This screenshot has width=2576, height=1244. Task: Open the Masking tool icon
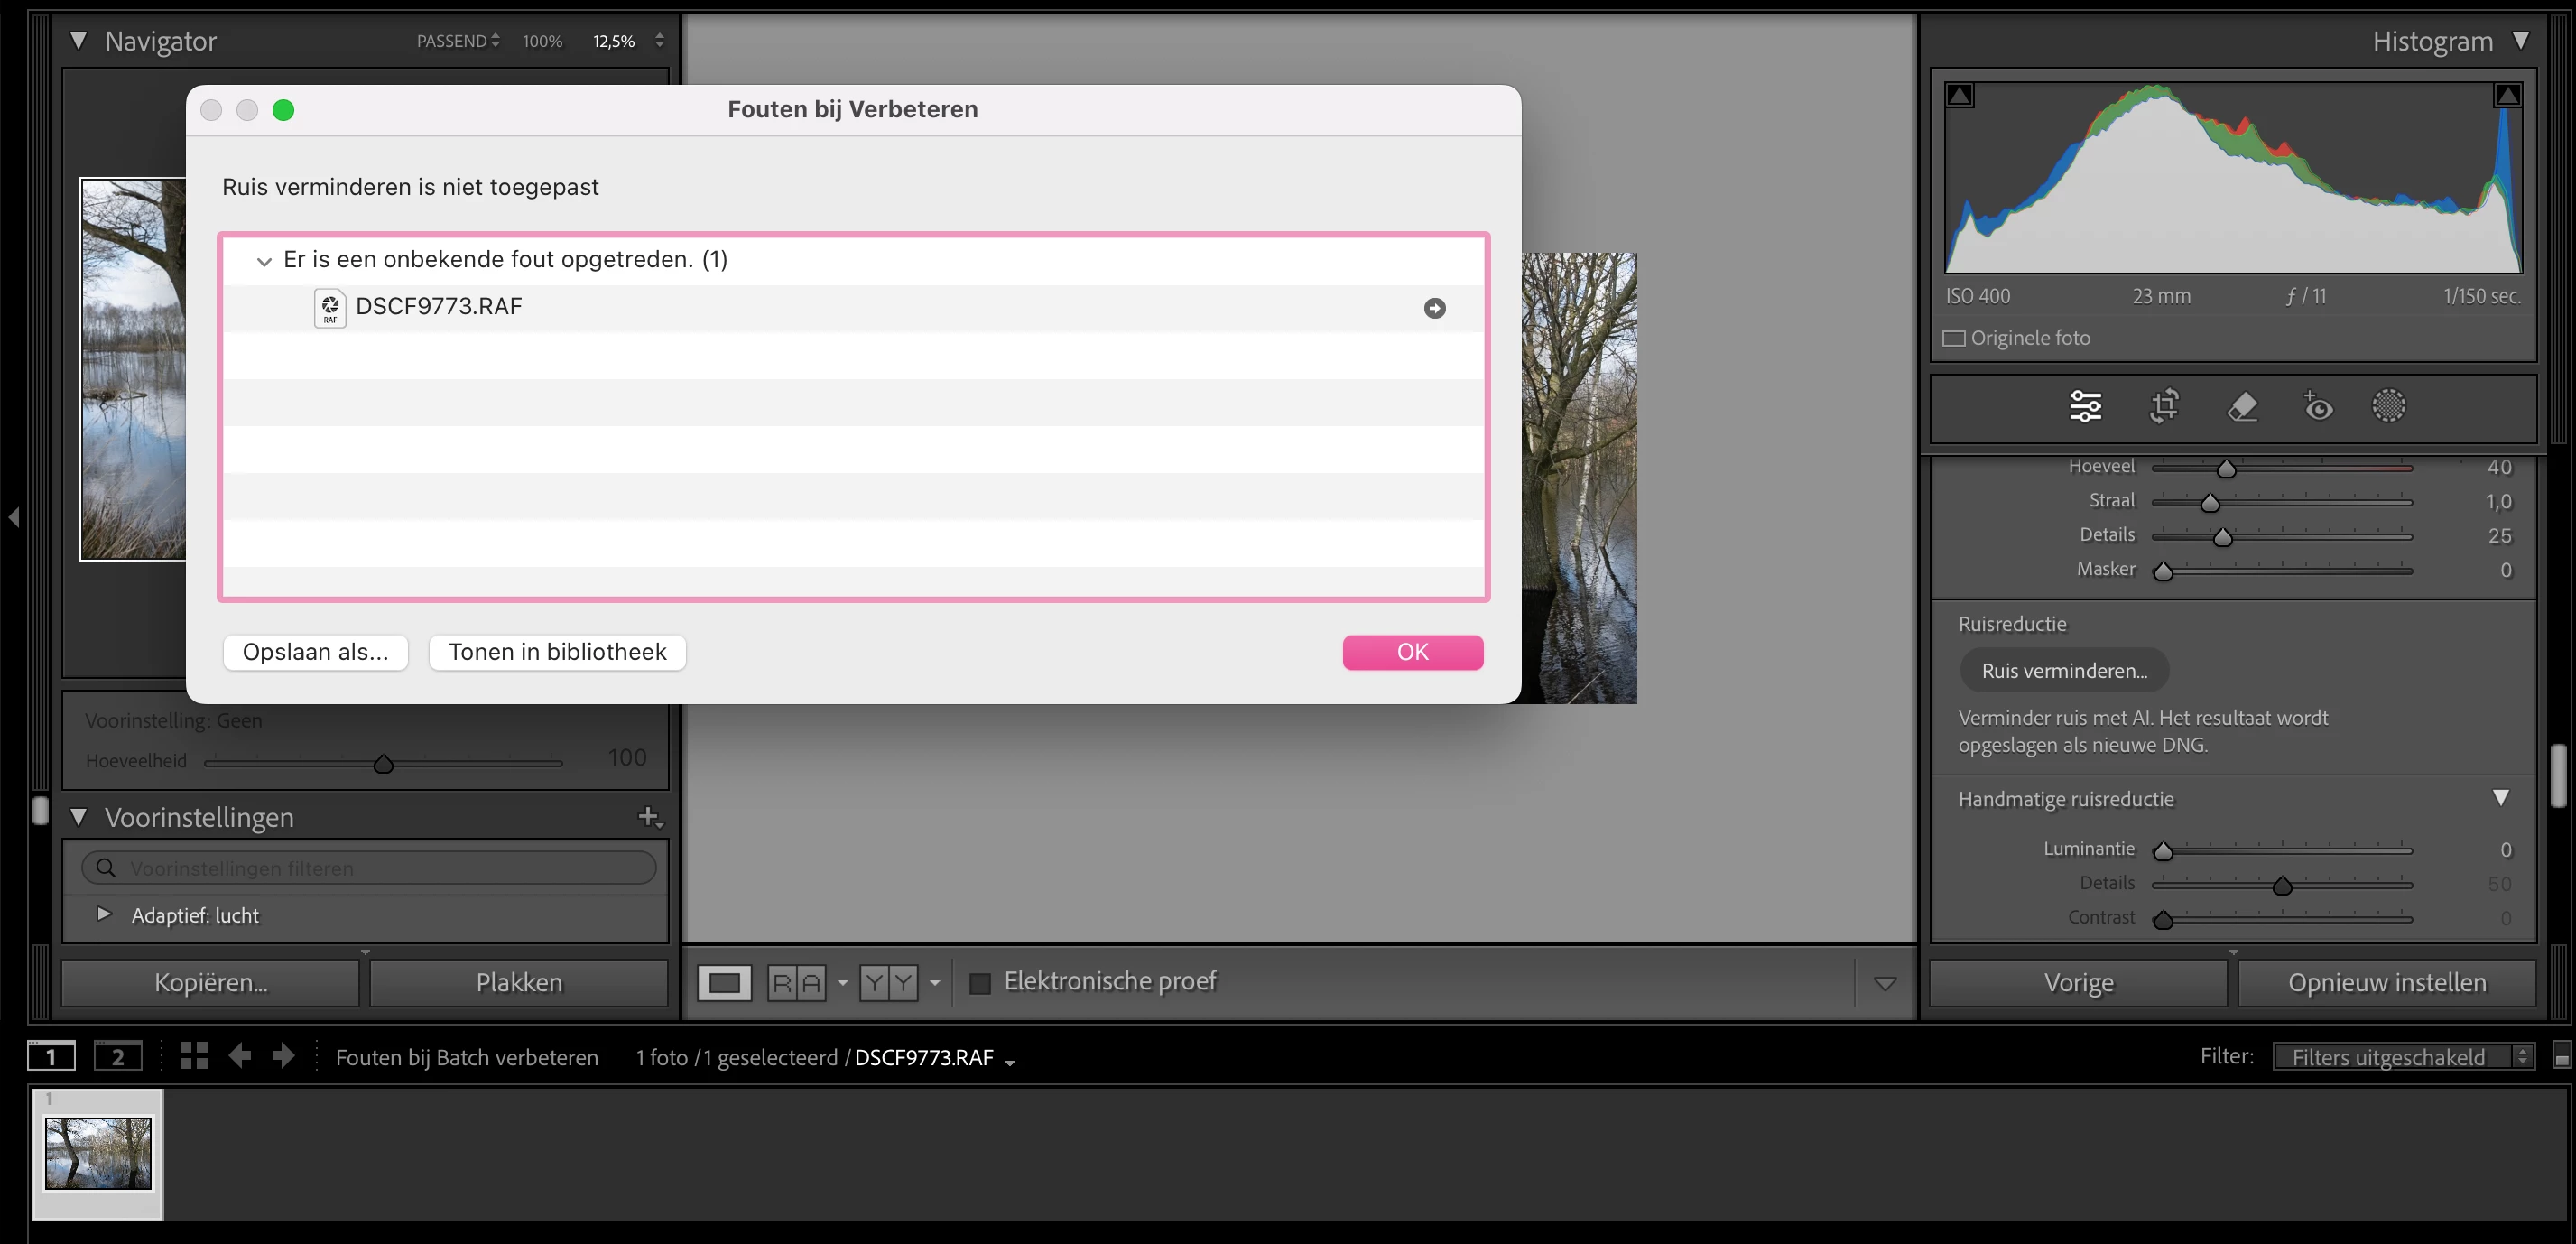(2389, 406)
